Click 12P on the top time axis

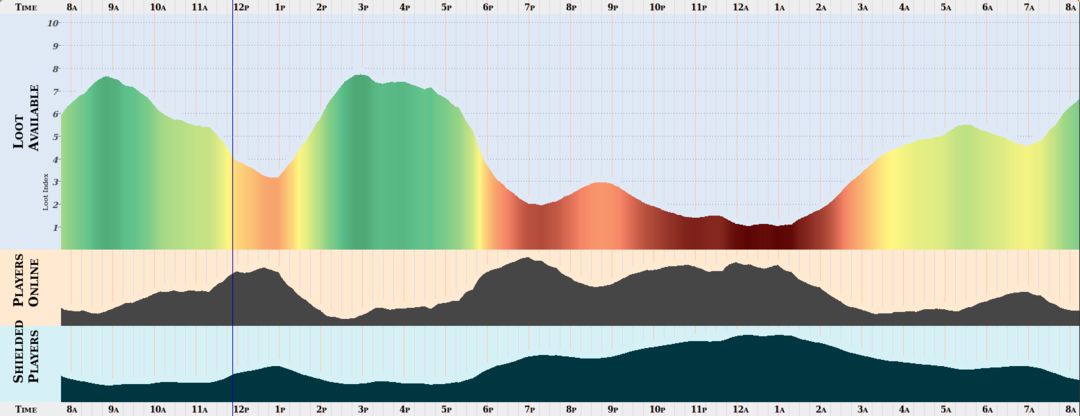point(241,7)
